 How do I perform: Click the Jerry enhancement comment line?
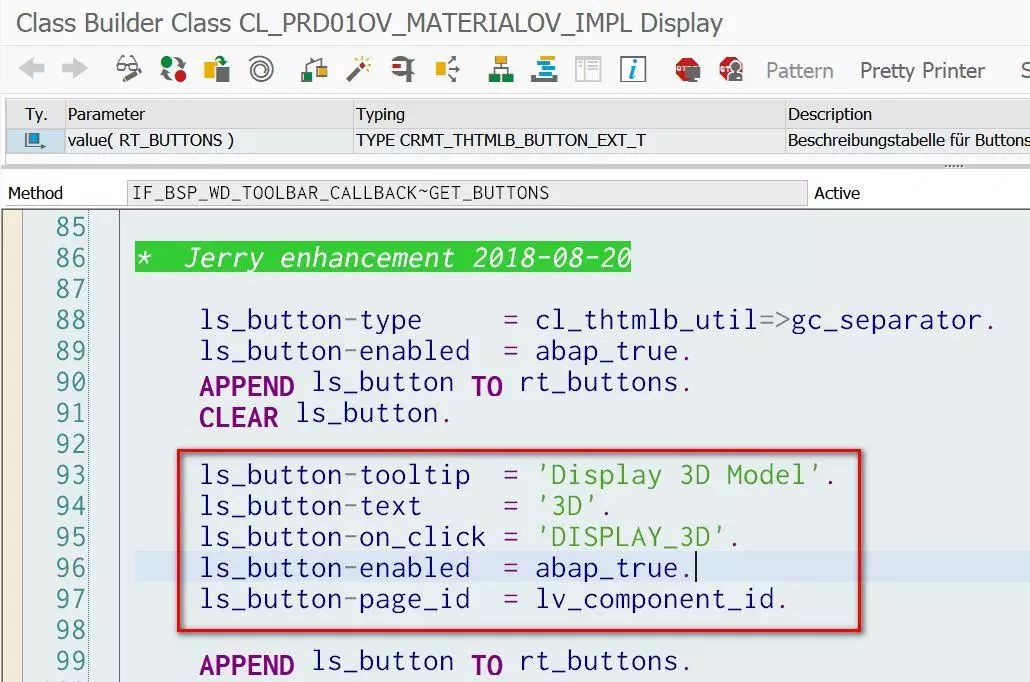coord(383,257)
